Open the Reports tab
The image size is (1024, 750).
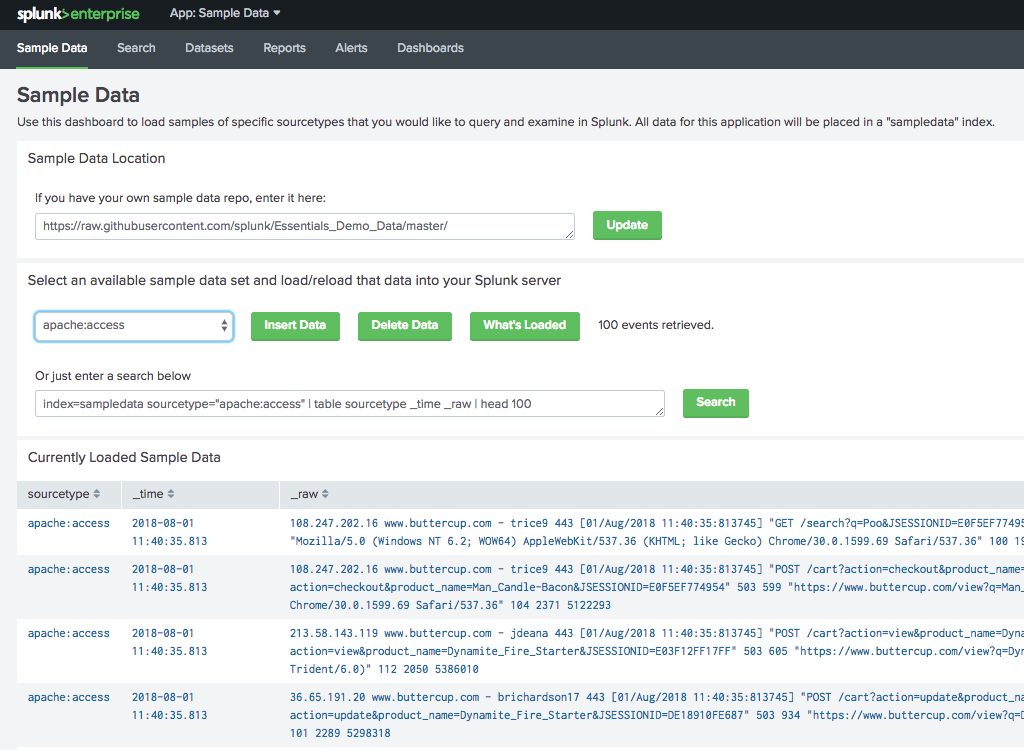tap(284, 48)
